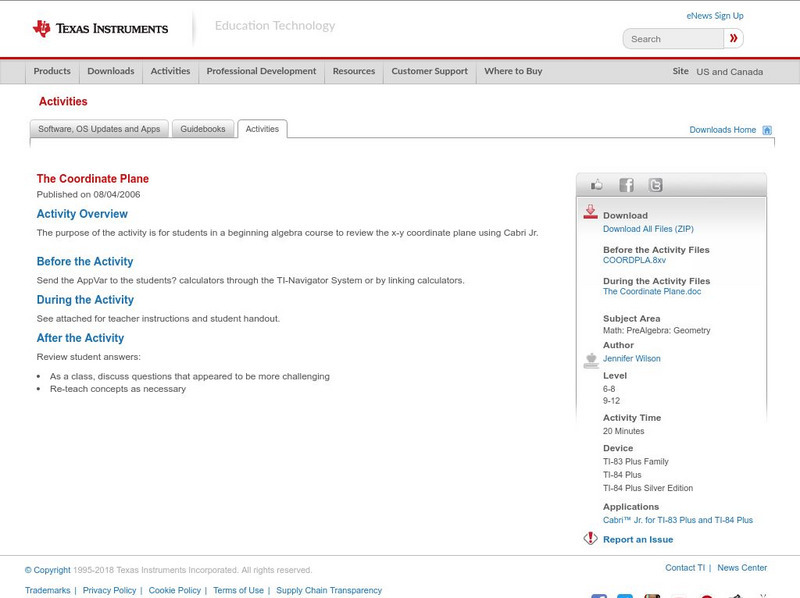Click into the Search text field
This screenshot has height=598, width=800.
[x=673, y=39]
